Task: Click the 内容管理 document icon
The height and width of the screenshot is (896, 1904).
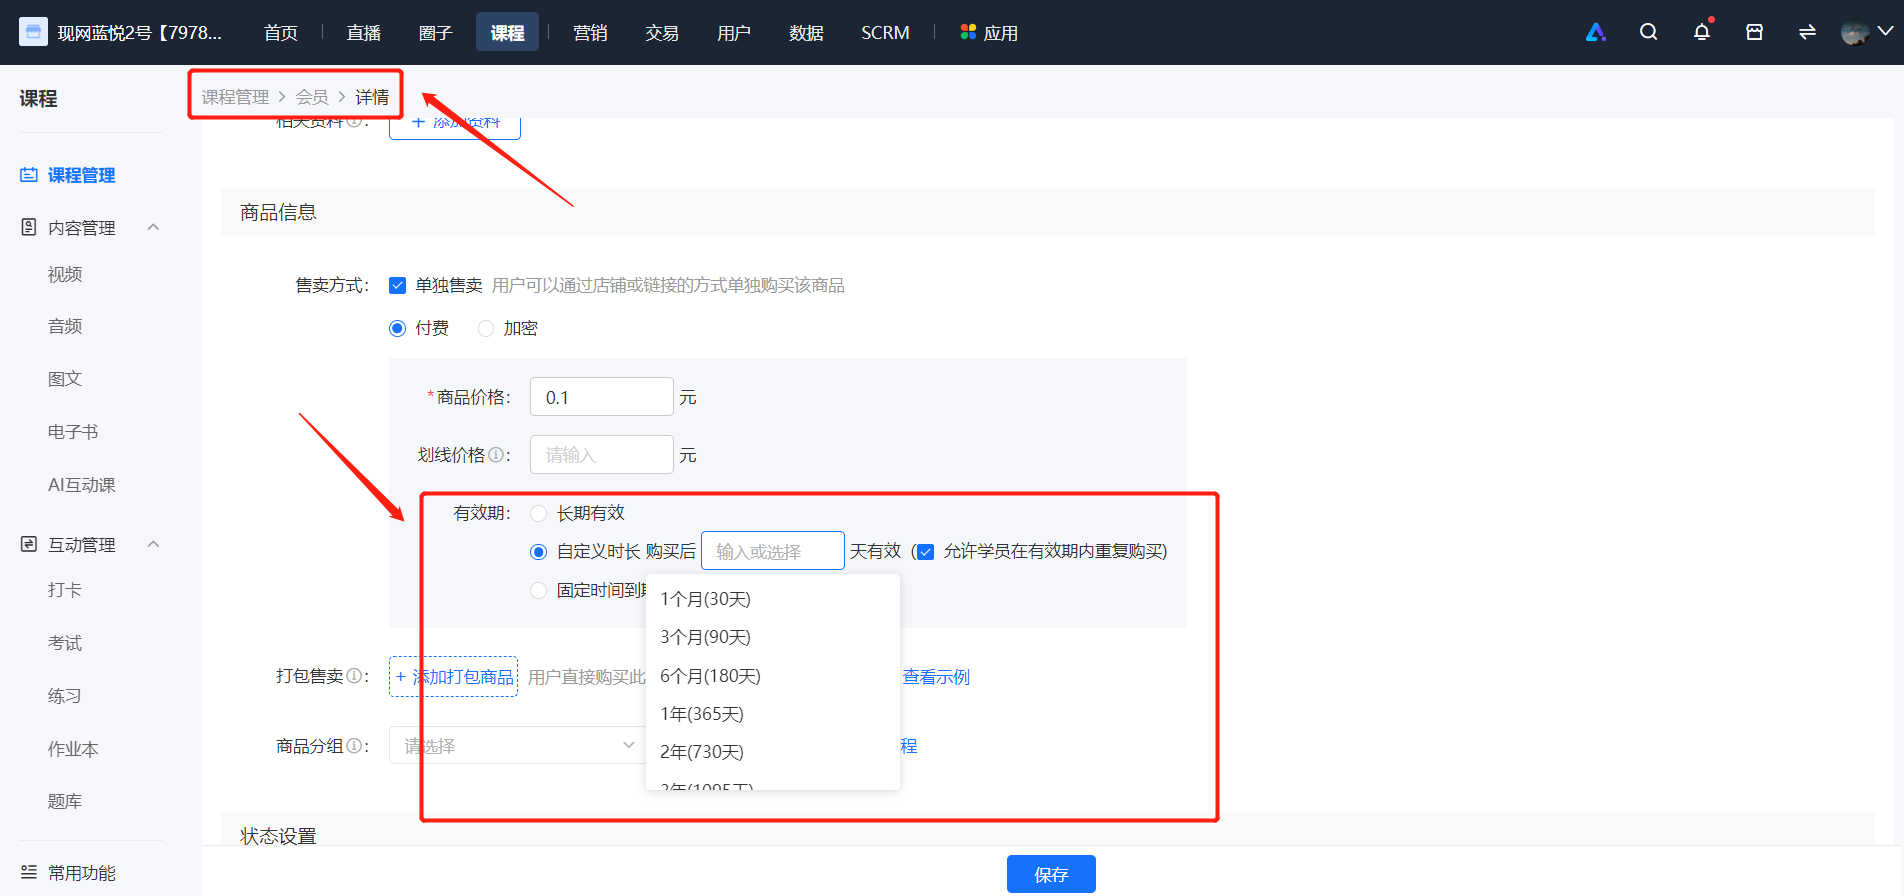Action: click(29, 227)
